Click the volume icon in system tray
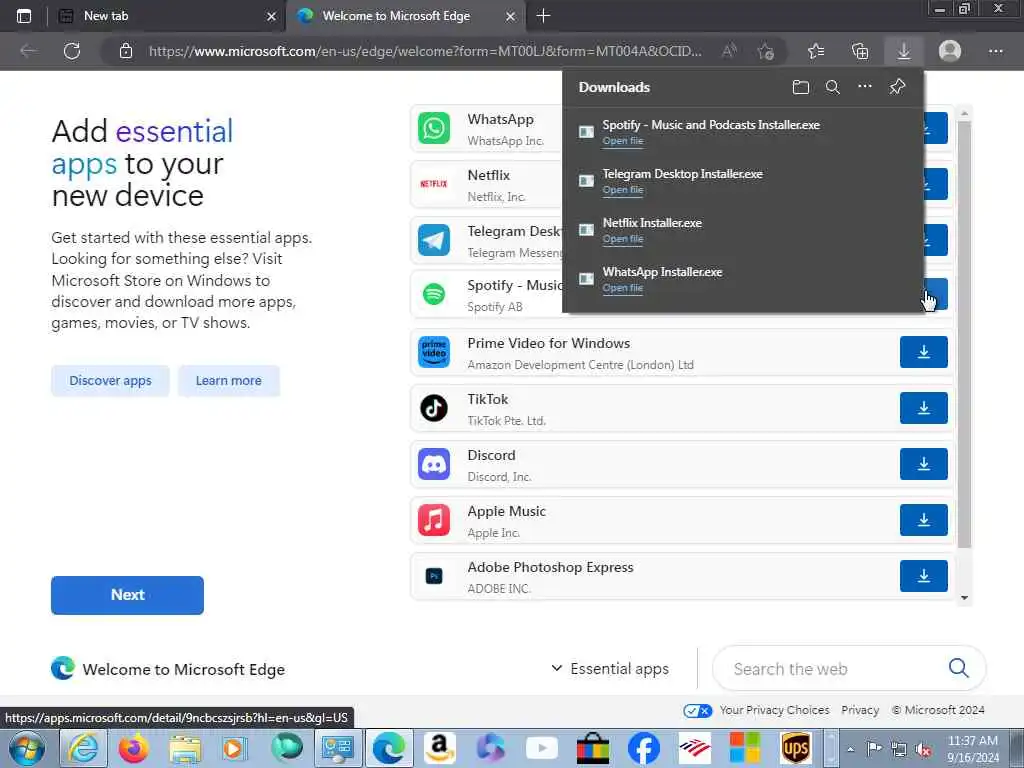Viewport: 1024px width, 768px height. point(923,750)
